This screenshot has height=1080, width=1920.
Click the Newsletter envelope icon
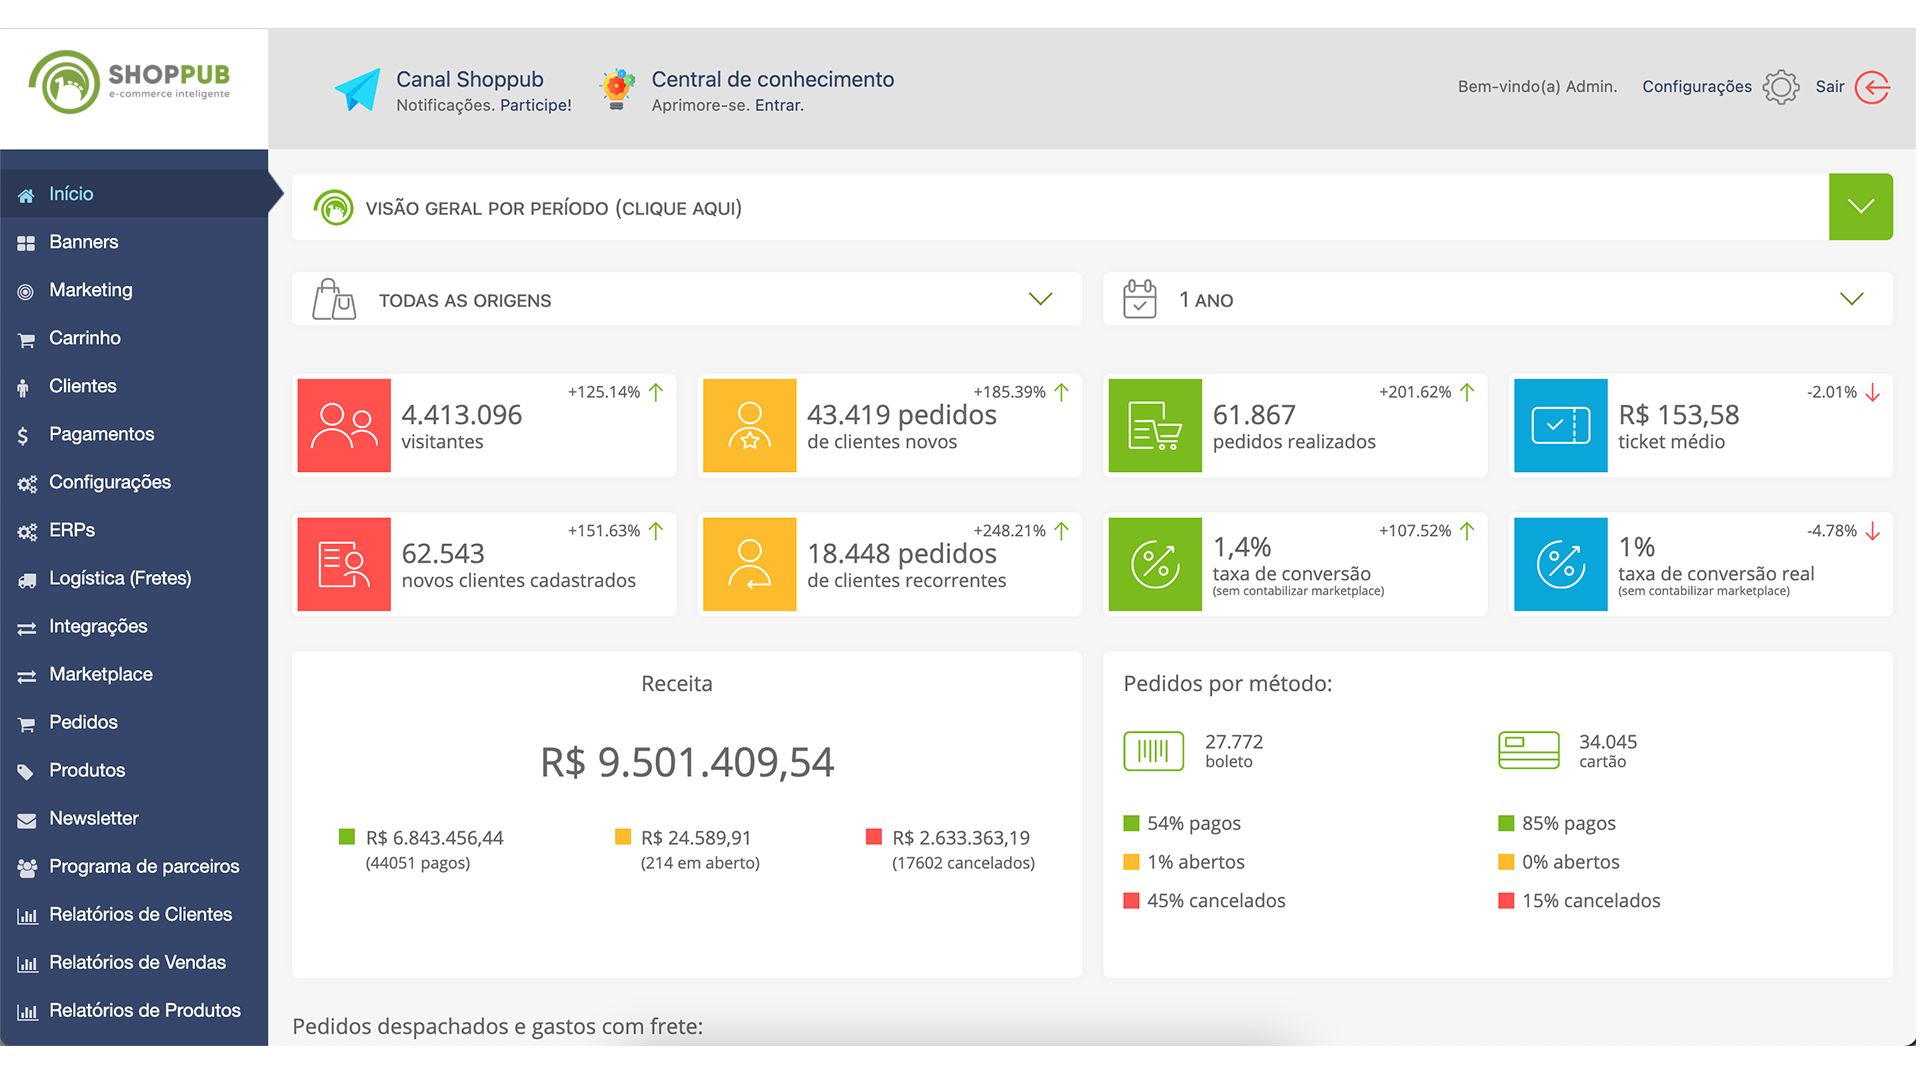pyautogui.click(x=27, y=820)
